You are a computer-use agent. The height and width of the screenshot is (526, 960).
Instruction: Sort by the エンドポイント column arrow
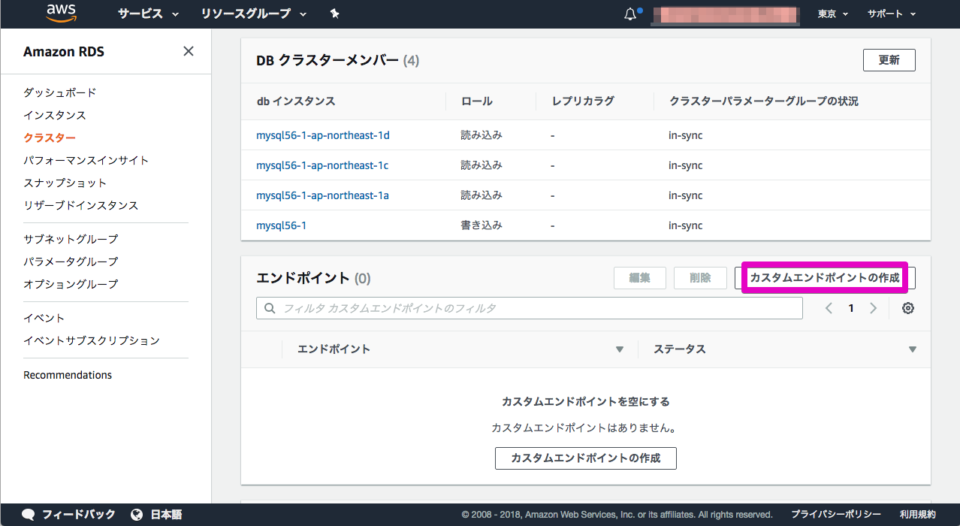coord(620,349)
